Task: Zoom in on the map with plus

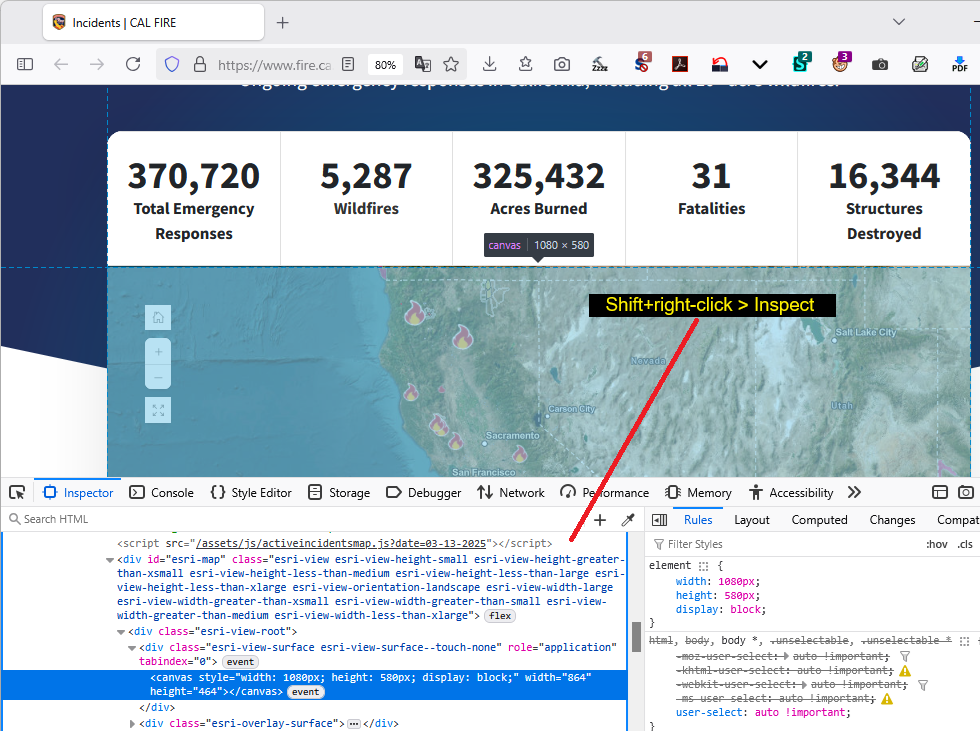Action: pos(158,352)
